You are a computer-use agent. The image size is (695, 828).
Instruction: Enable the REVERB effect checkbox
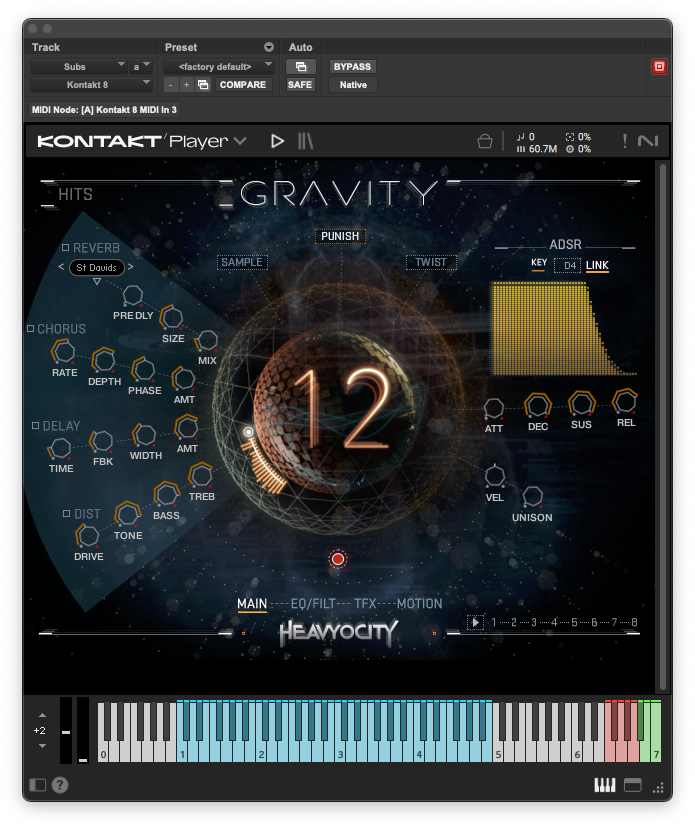(66, 247)
